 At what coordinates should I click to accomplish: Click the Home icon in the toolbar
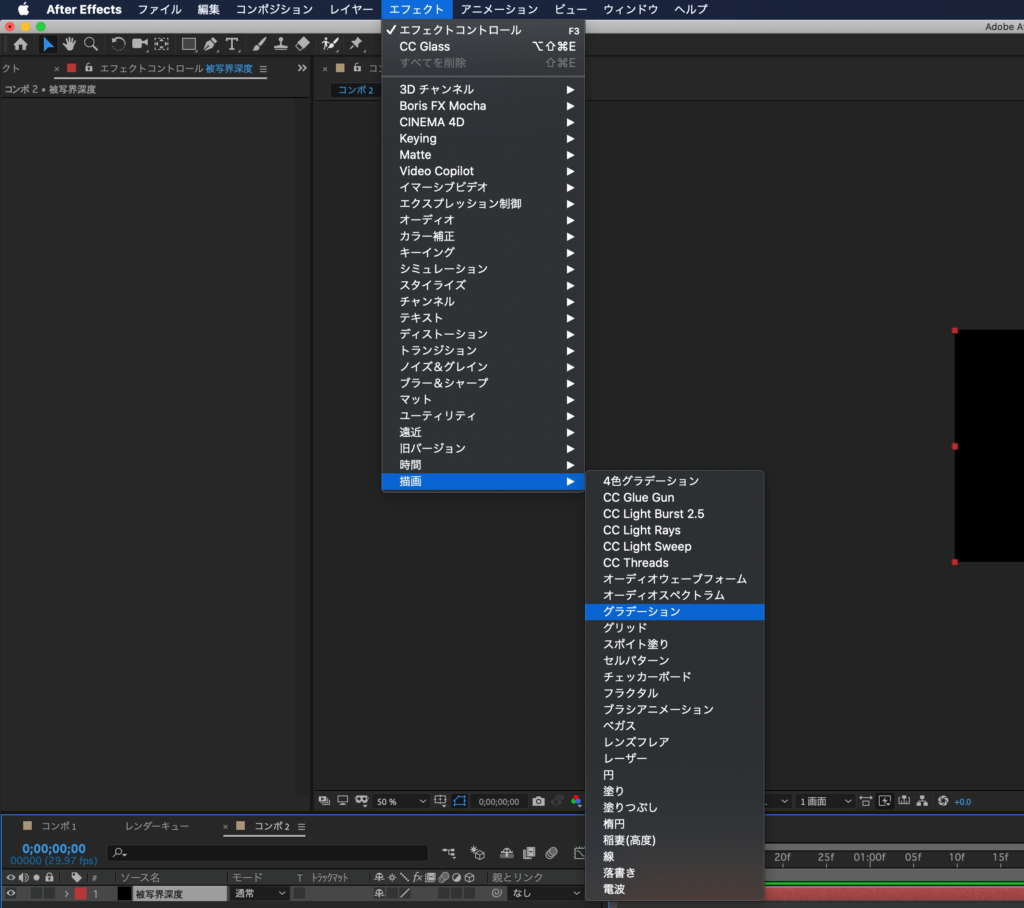coord(20,44)
